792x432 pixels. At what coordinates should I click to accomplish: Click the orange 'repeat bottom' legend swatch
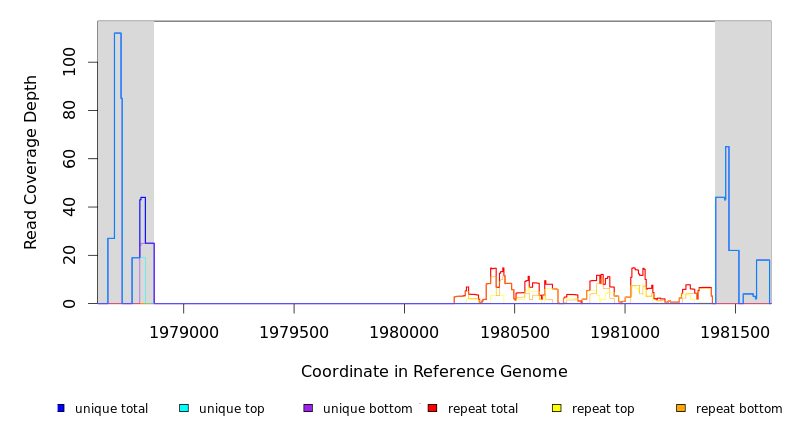[681, 408]
